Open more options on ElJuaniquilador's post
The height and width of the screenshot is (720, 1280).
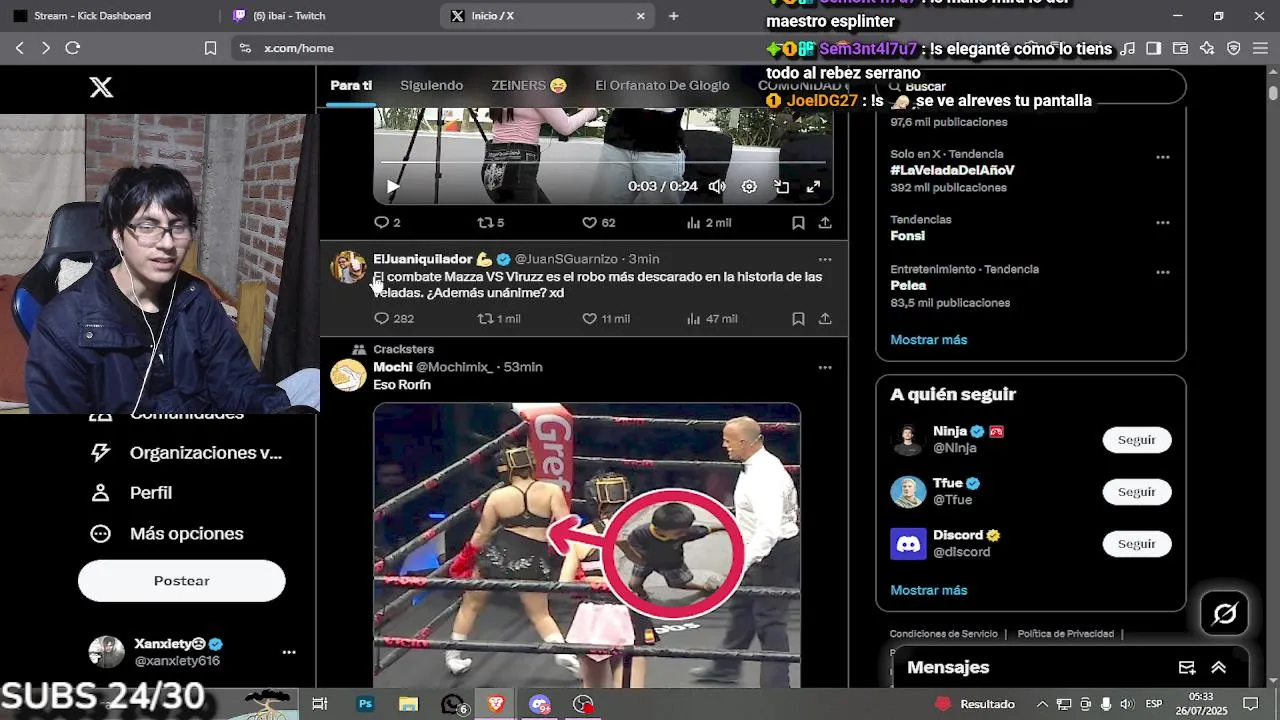(x=825, y=259)
